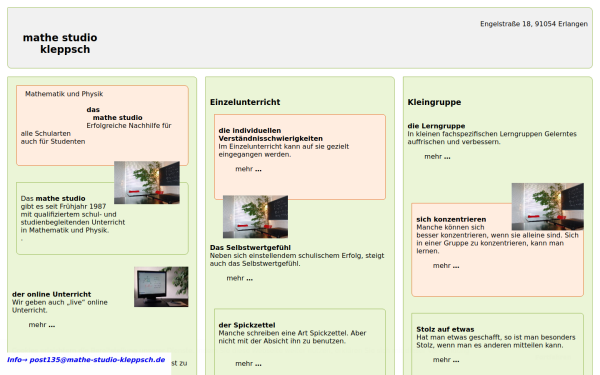
Task: Open the 'mehr ...' link under die Lerngruppe
Action: pyautogui.click(x=437, y=157)
